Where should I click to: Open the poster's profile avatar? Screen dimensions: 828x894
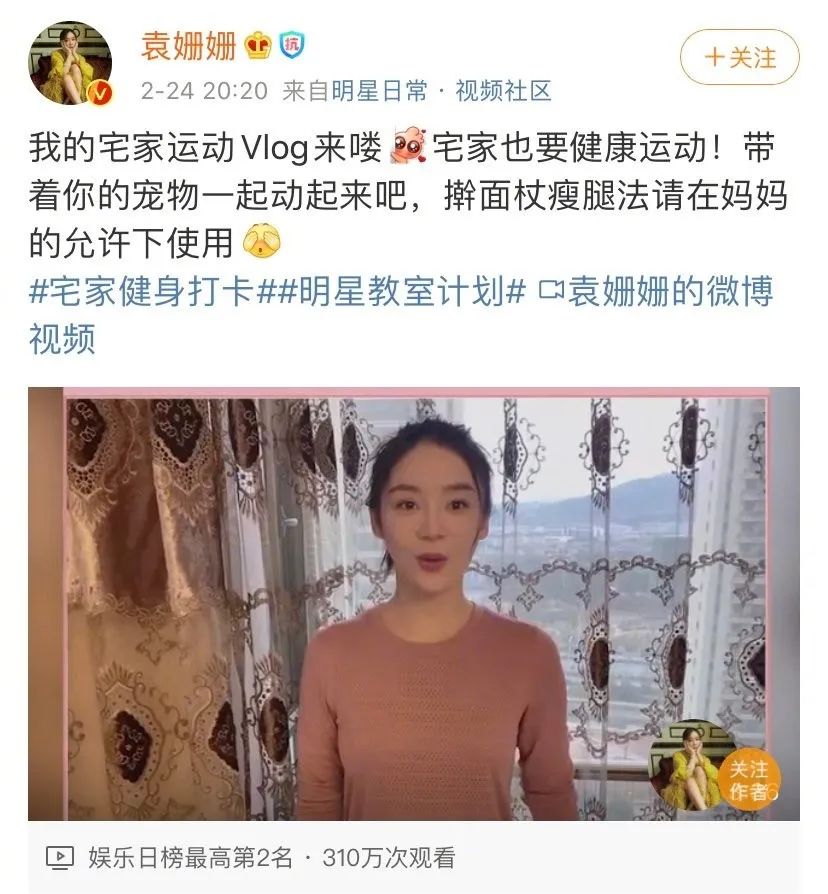pyautogui.click(x=70, y=63)
